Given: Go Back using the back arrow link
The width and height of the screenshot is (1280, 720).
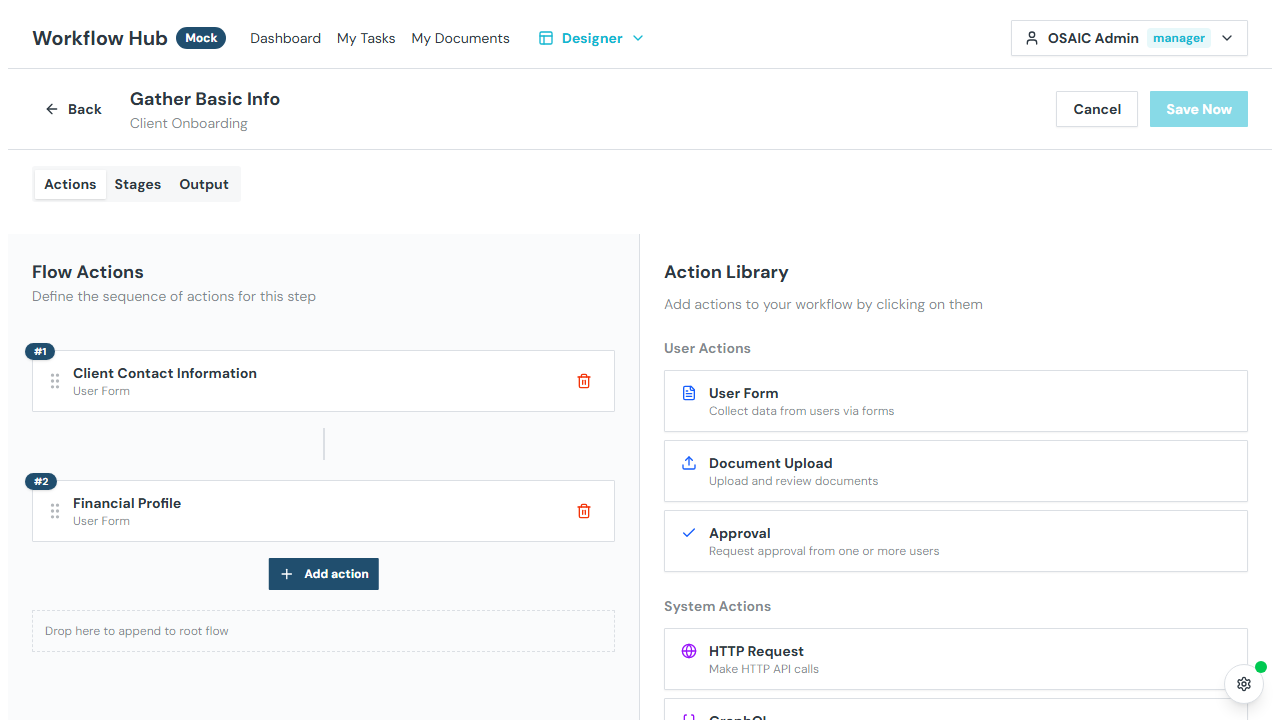Looking at the screenshot, I should coord(73,108).
